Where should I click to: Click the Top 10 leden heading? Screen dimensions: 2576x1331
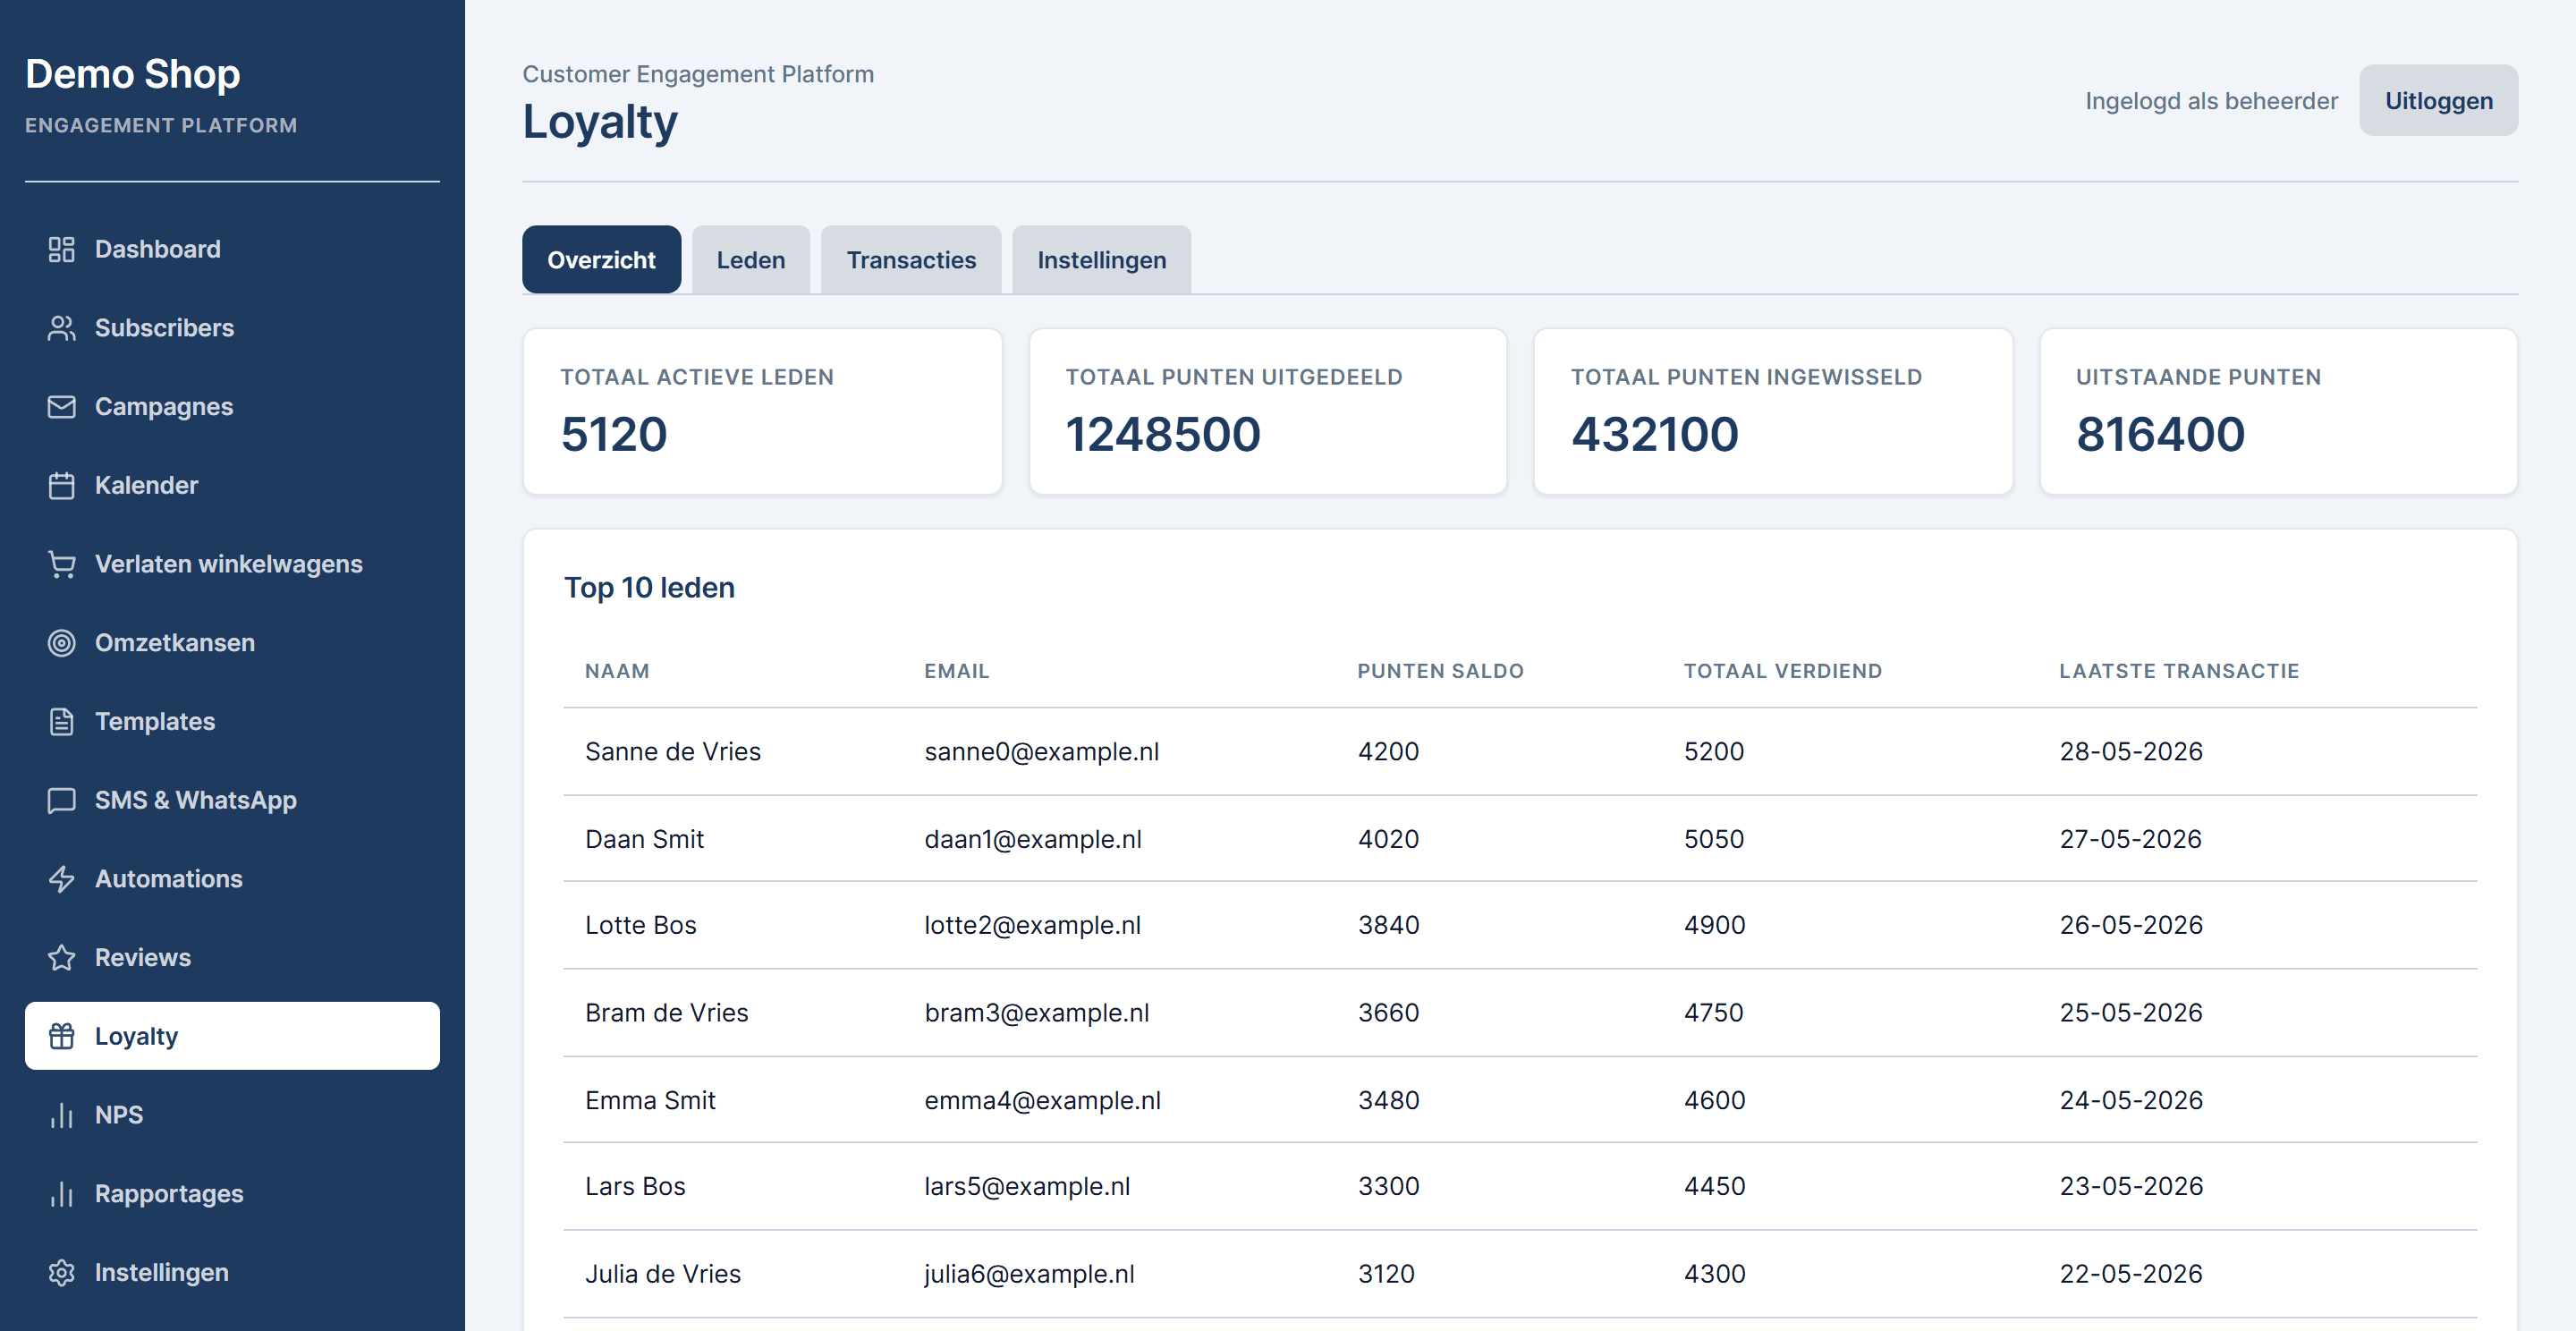point(649,588)
